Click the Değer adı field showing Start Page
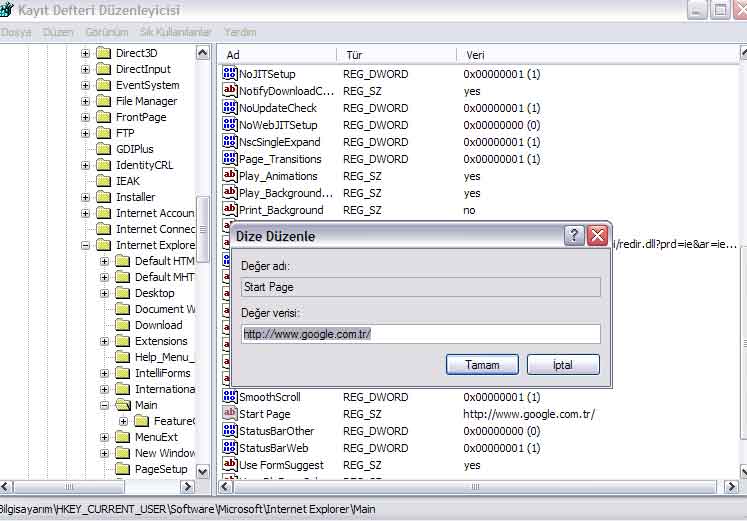Viewport: 747px width, 521px height. click(421, 287)
